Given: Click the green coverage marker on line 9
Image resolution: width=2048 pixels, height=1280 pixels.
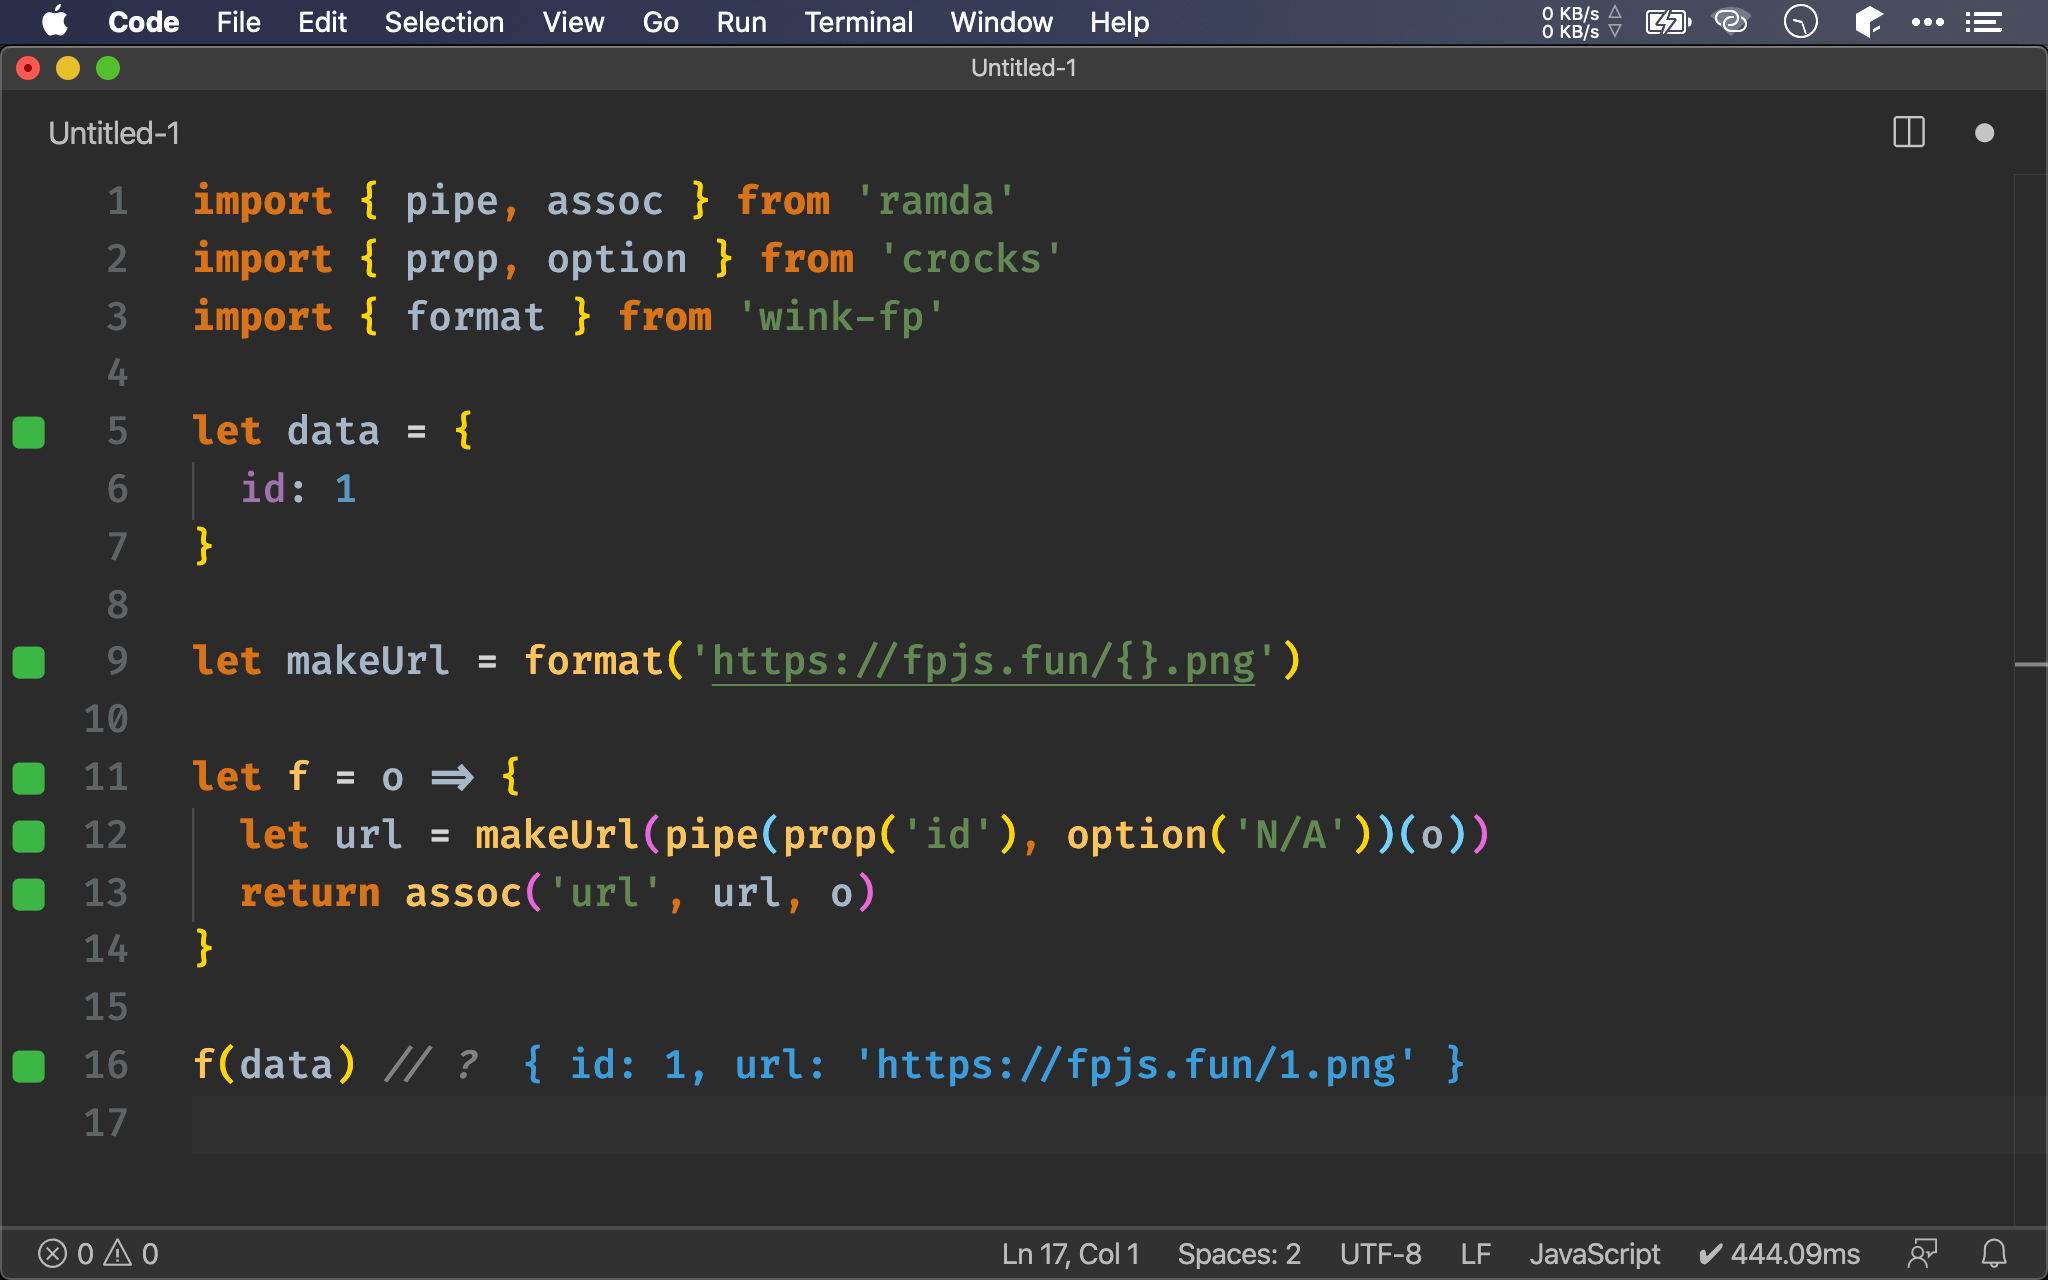Looking at the screenshot, I should pos(29,662).
